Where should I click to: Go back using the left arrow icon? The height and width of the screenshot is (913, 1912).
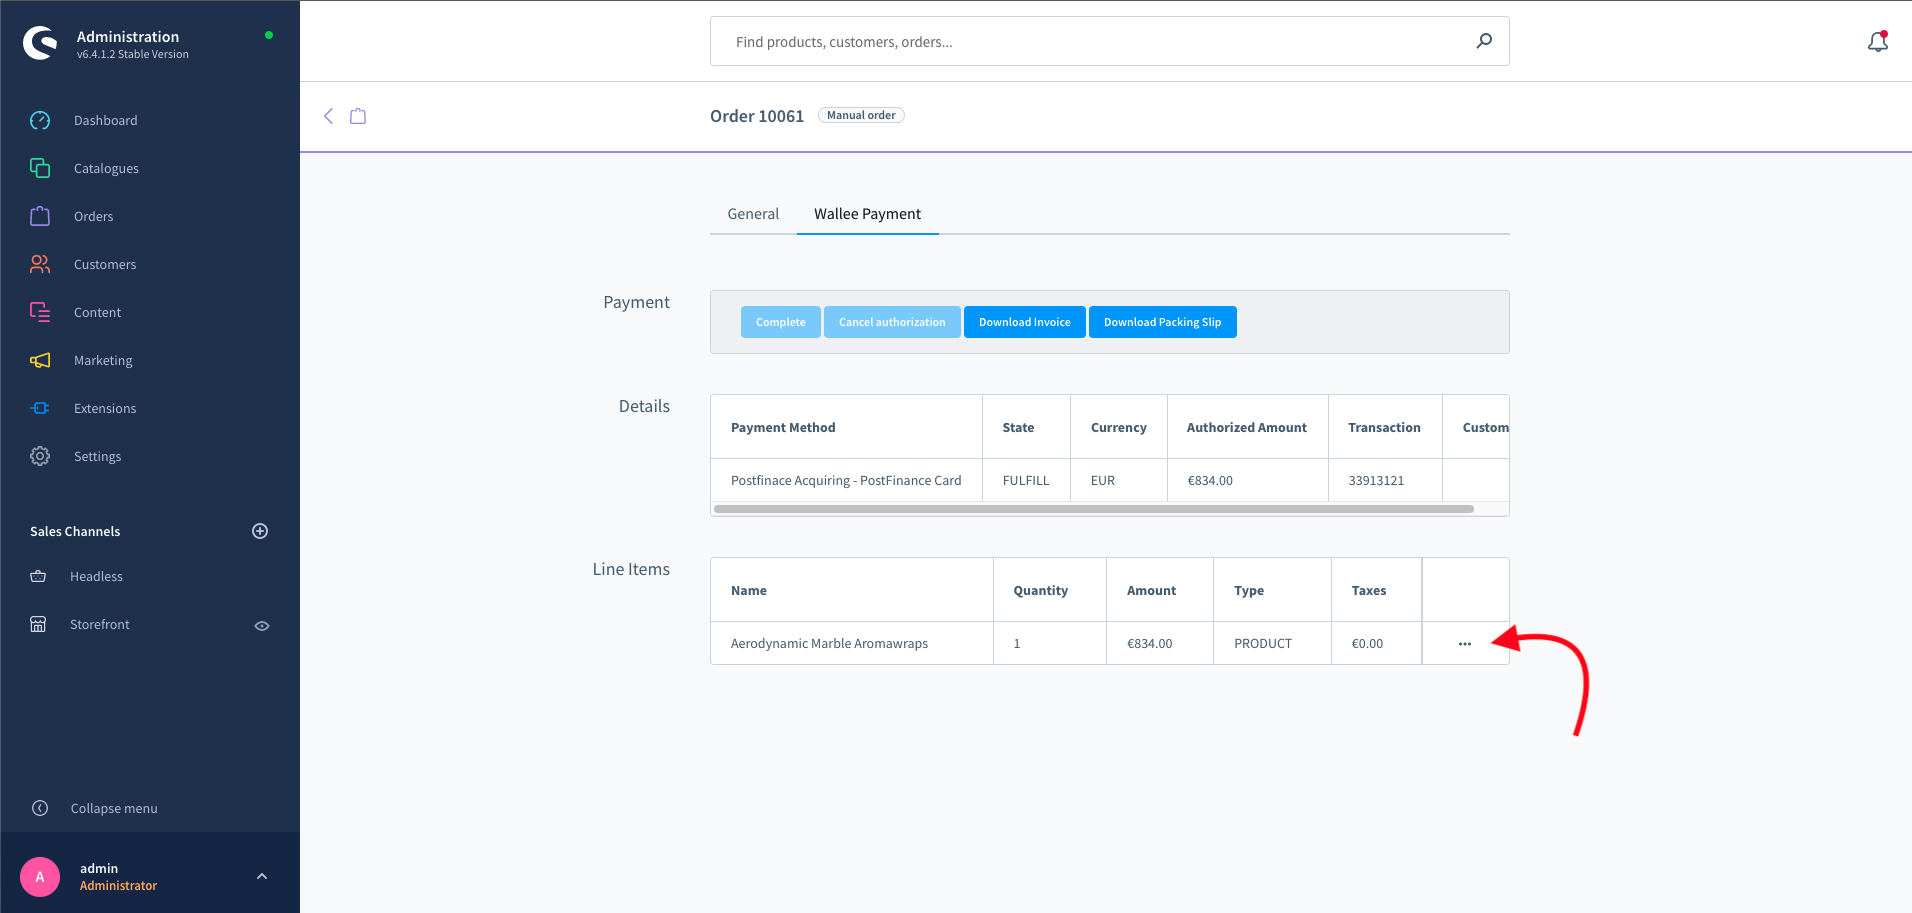click(x=328, y=116)
